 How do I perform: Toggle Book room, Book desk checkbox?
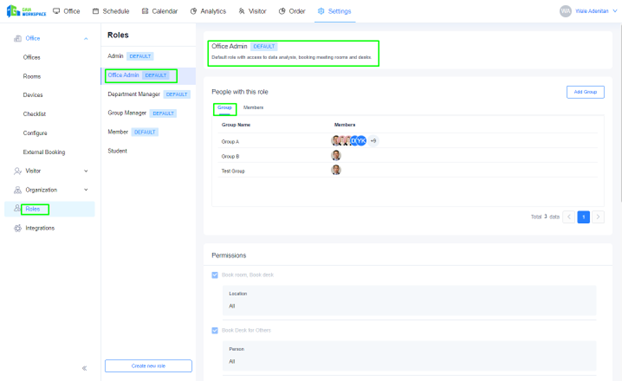(x=215, y=275)
